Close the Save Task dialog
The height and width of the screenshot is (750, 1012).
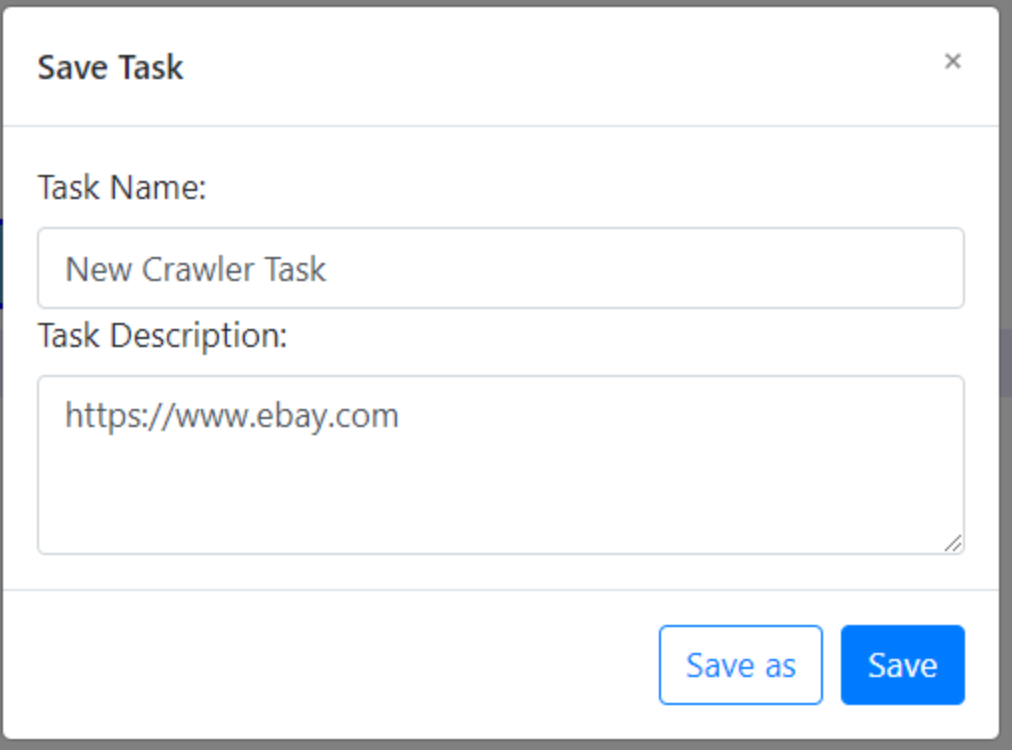pyautogui.click(x=953, y=61)
